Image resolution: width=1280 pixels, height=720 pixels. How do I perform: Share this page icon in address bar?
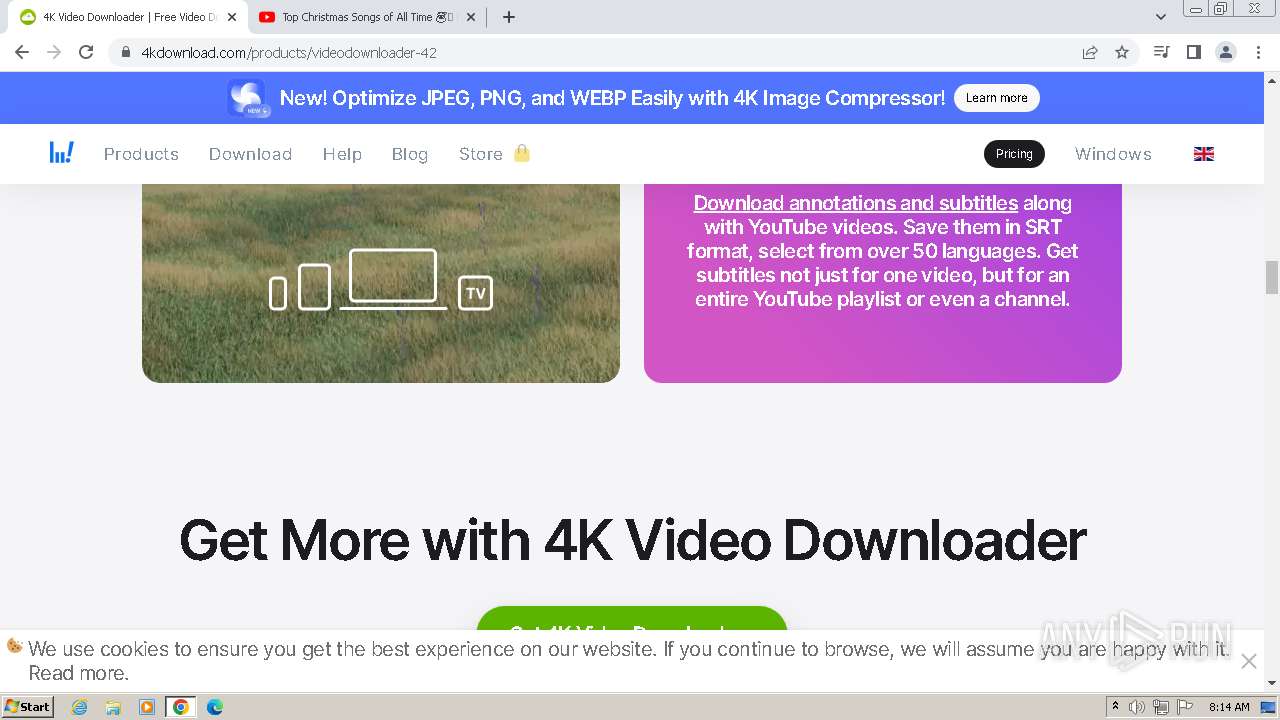tap(1090, 52)
